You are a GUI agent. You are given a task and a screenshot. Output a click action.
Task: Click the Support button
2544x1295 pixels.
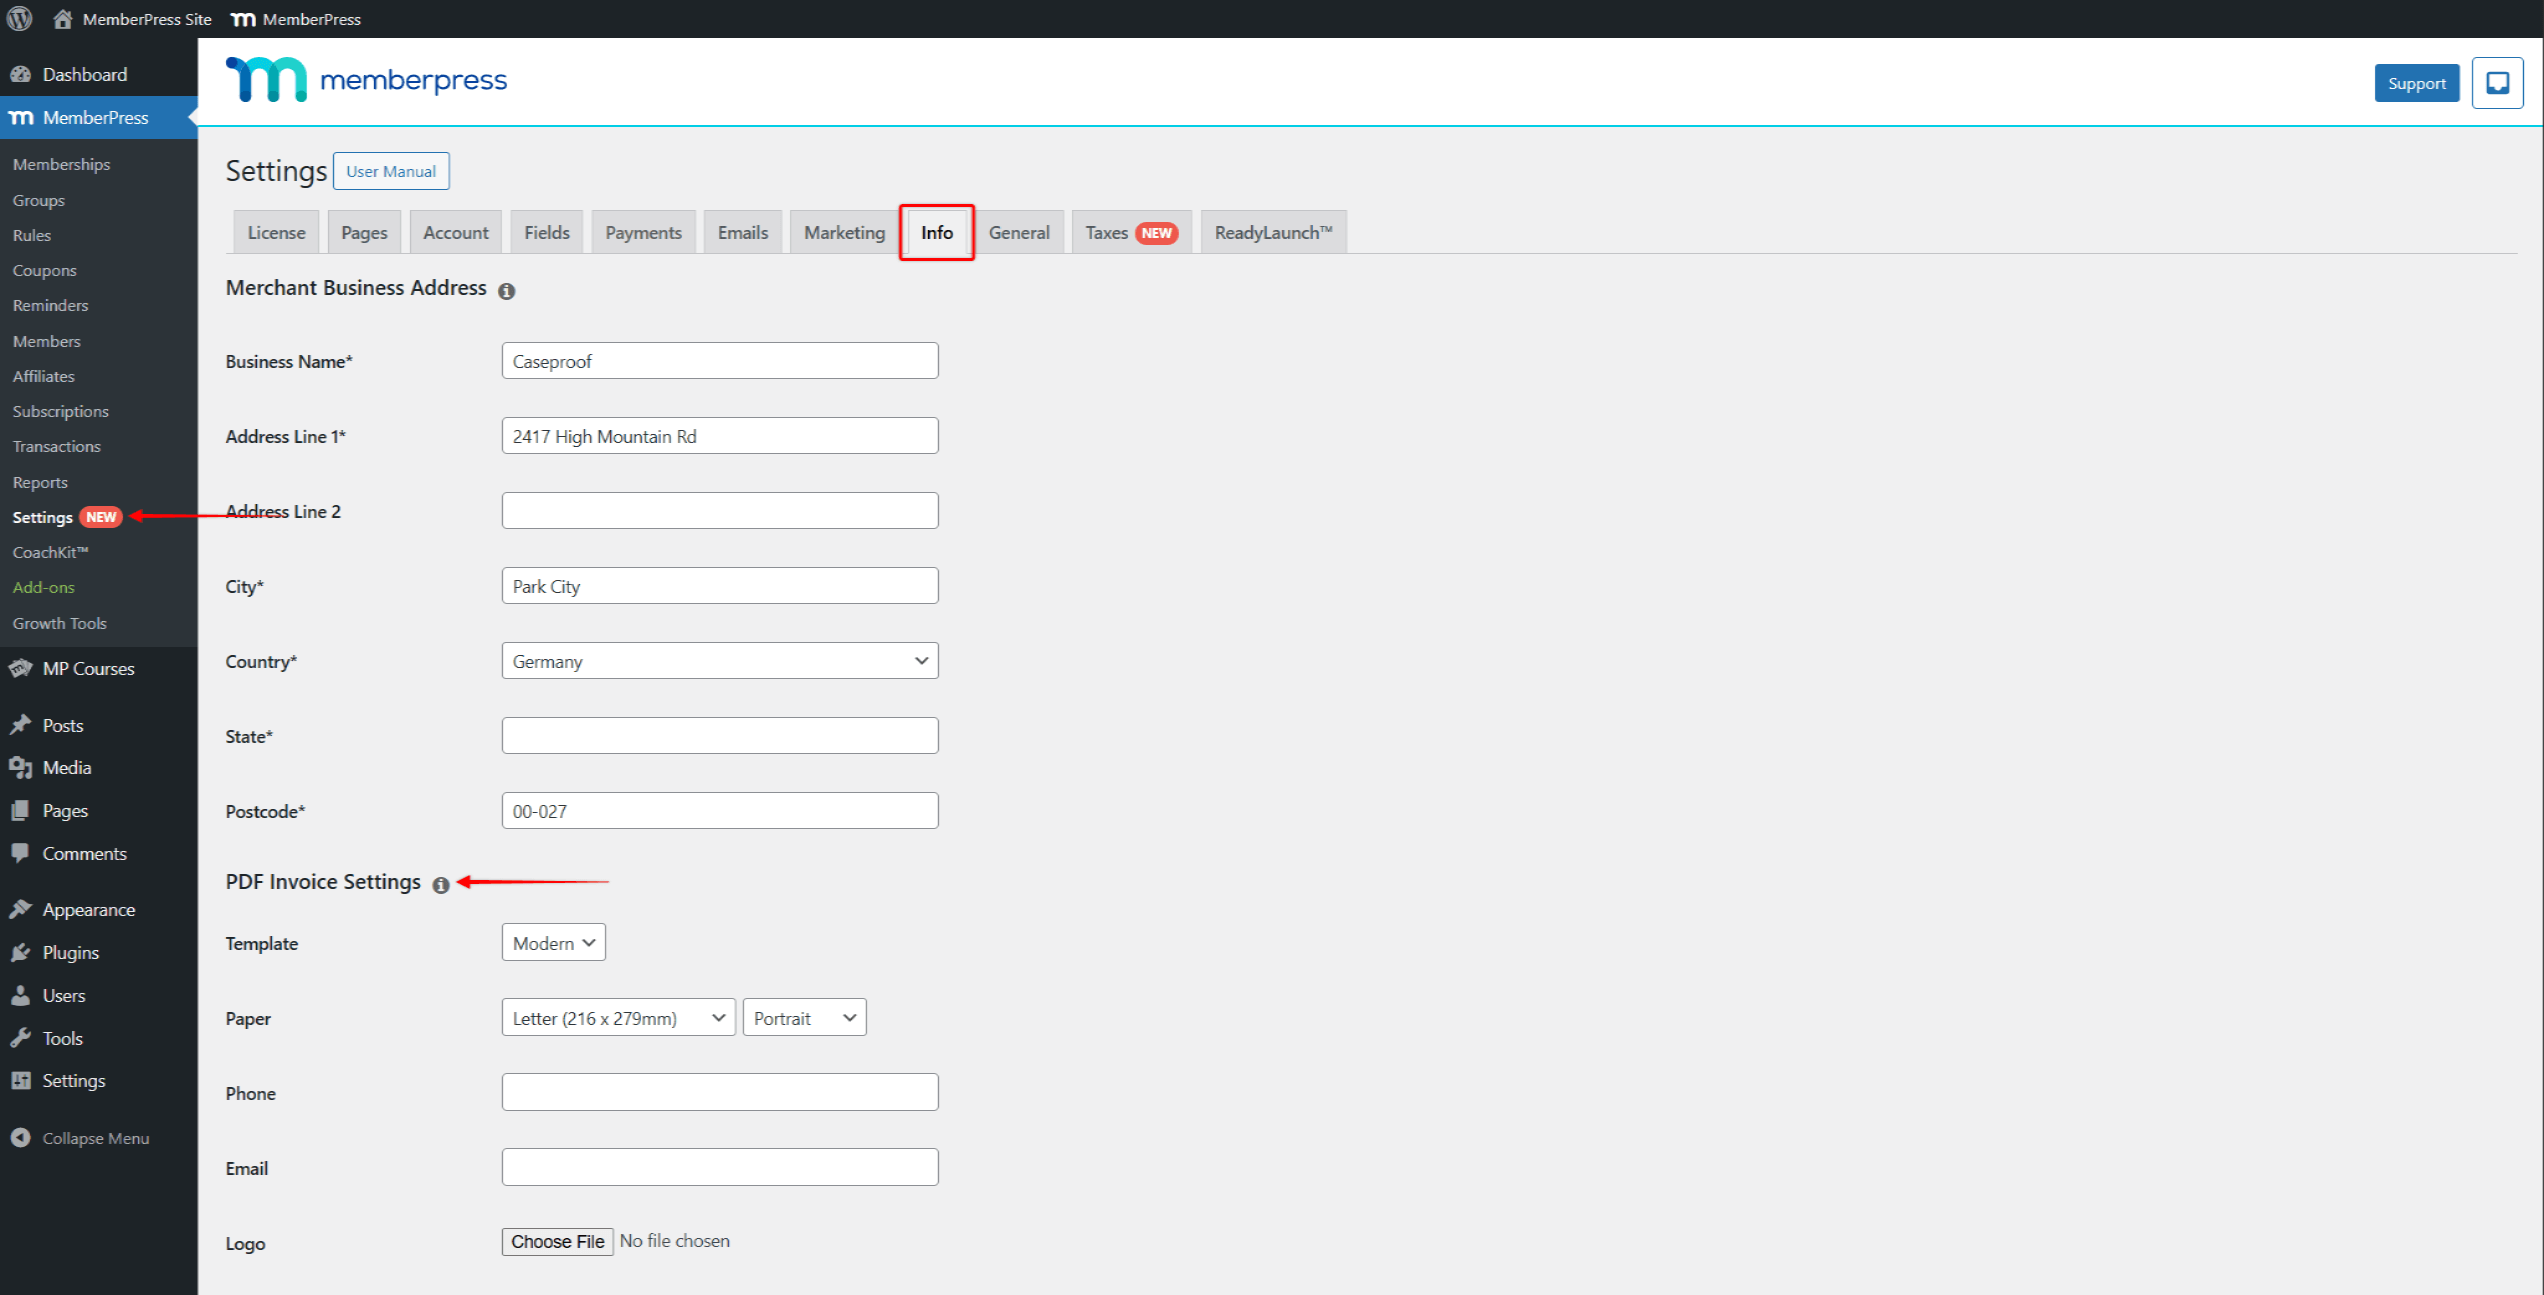tap(2416, 84)
